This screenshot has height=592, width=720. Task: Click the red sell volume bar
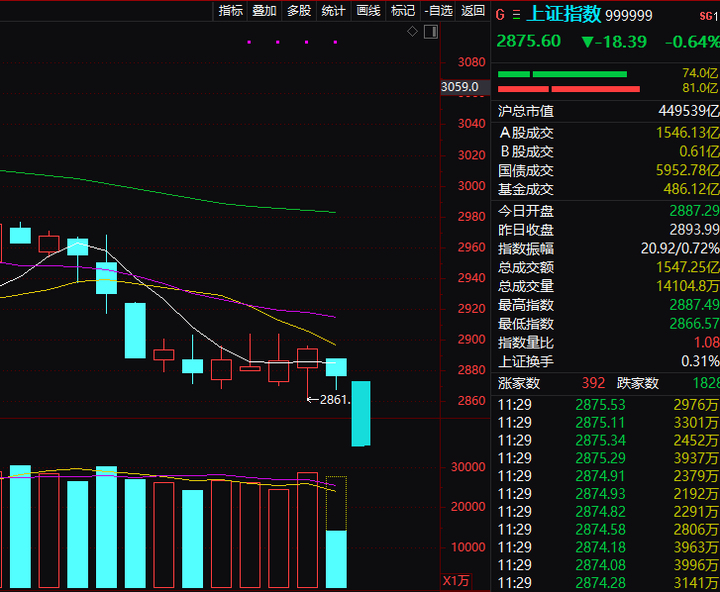[x=568, y=89]
